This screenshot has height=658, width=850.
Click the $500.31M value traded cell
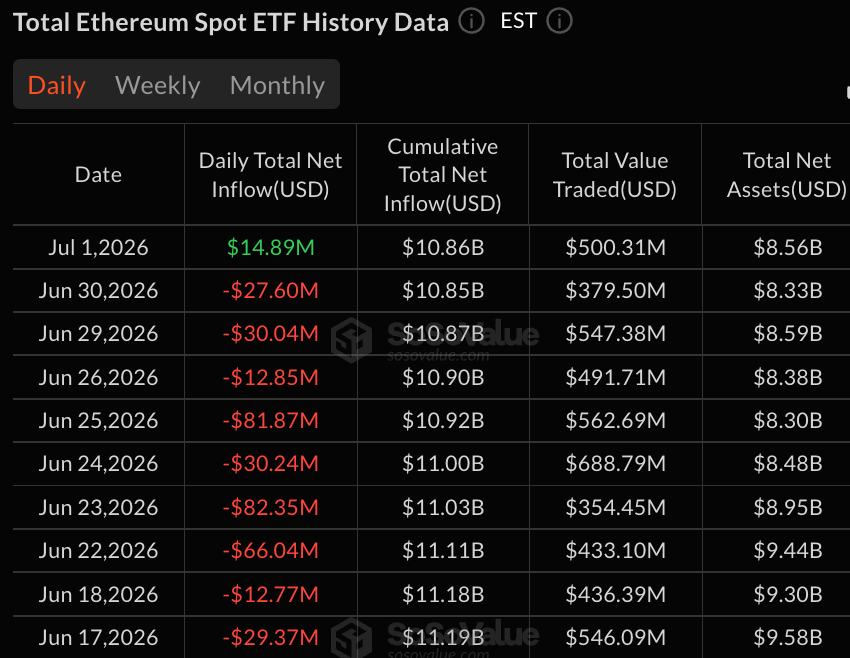point(615,248)
